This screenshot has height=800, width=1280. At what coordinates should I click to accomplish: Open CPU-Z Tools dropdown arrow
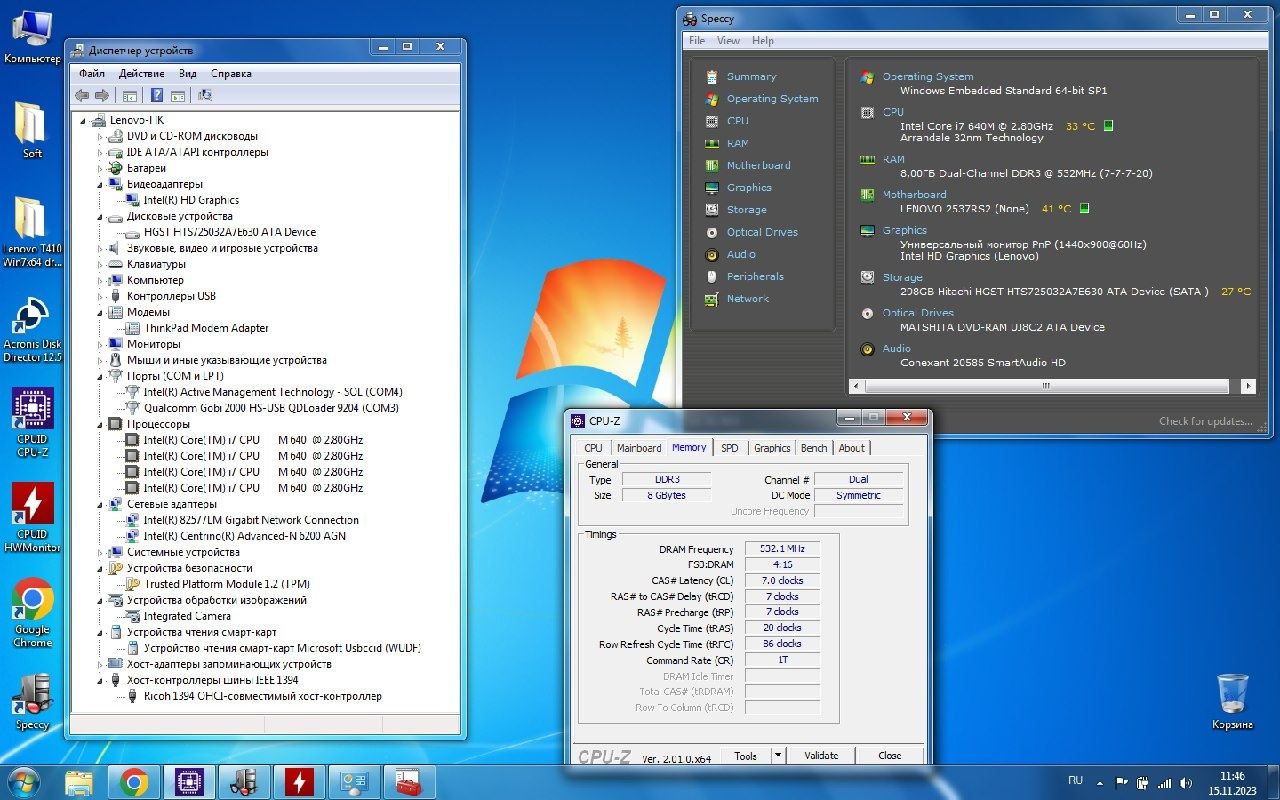point(778,756)
